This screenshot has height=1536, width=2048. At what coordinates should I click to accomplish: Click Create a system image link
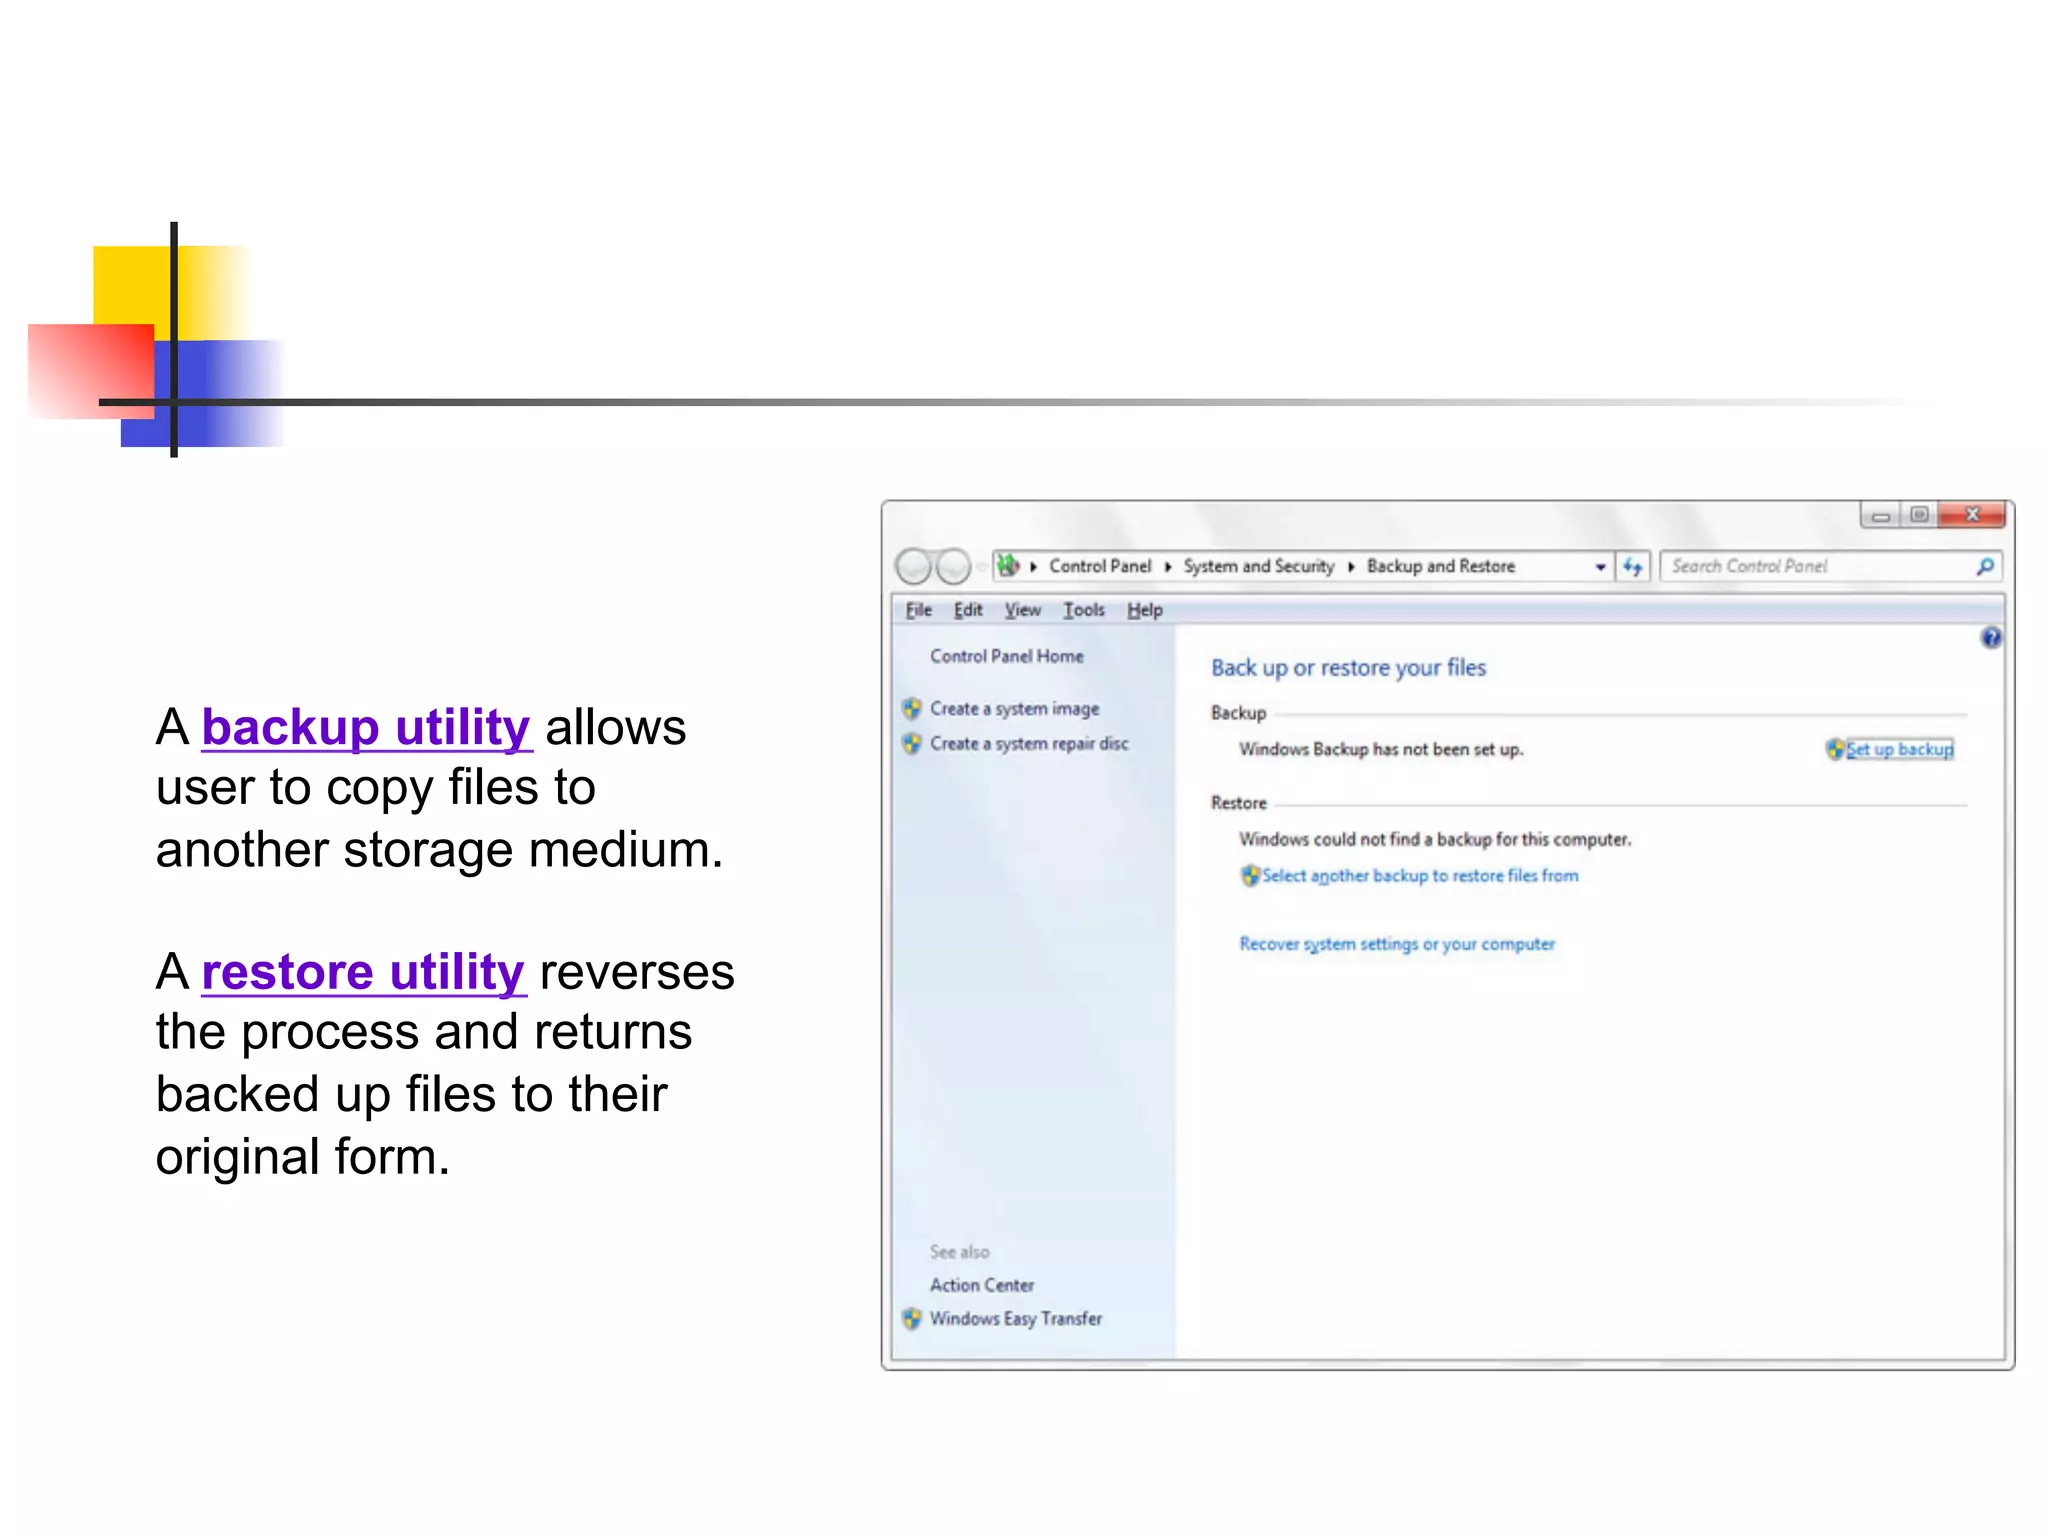pos(1014,709)
